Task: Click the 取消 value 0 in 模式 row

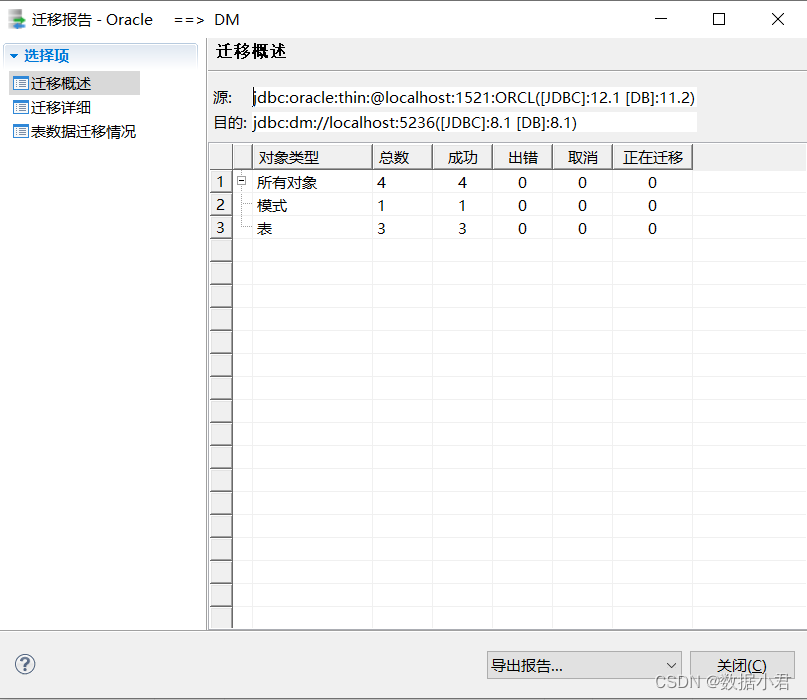Action: 582,205
